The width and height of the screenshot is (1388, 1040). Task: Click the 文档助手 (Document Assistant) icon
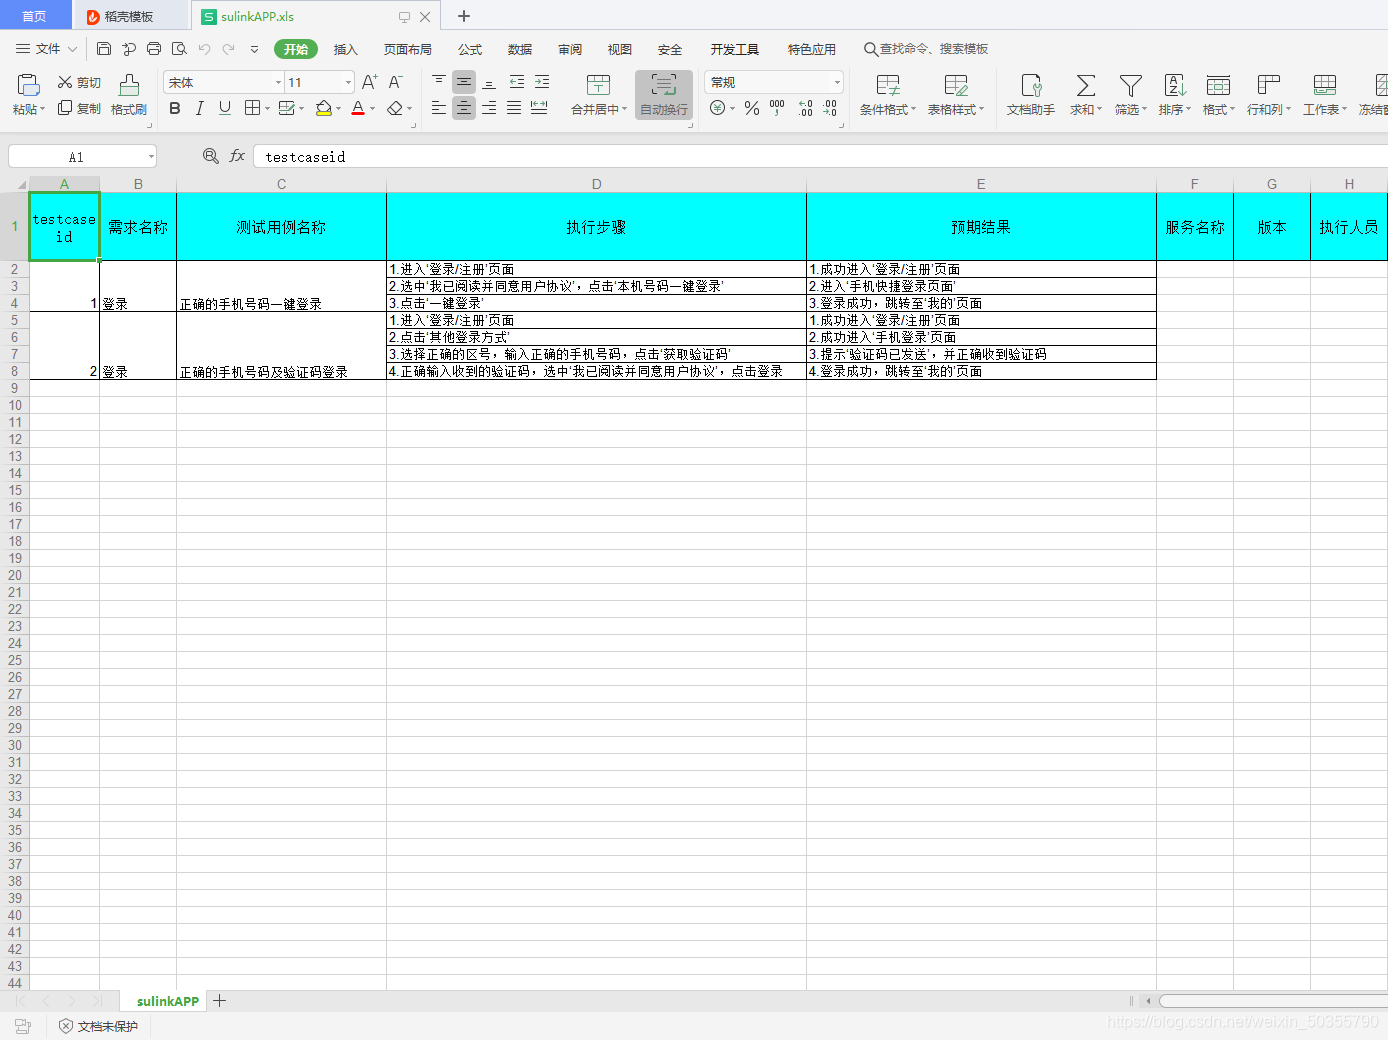pos(1030,95)
